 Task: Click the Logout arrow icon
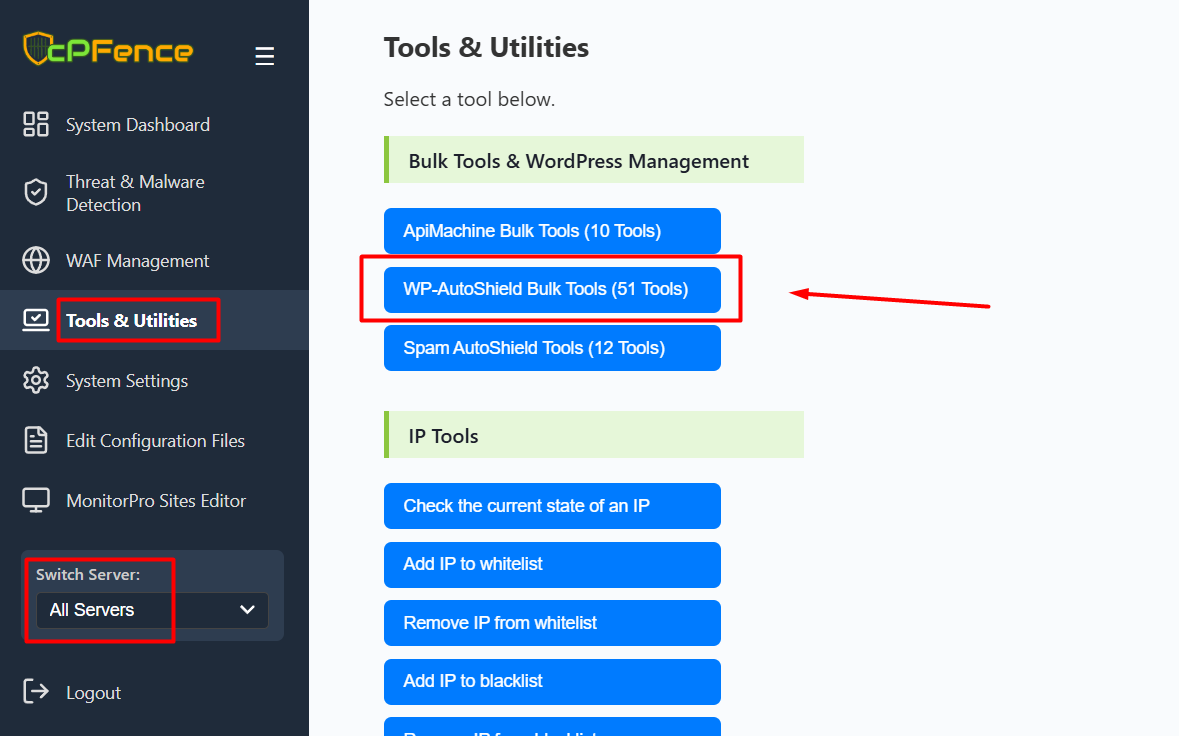36,692
